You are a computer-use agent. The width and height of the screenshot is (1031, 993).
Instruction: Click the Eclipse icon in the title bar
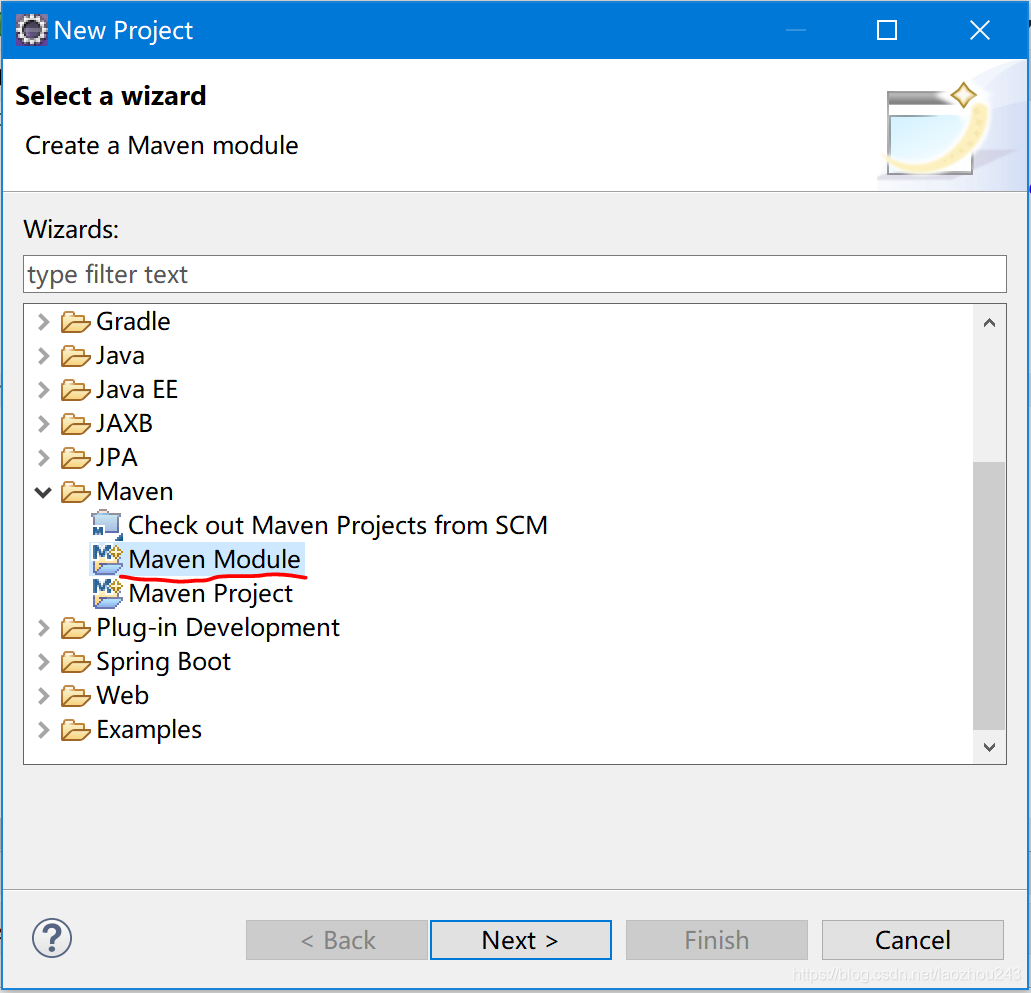point(32,30)
